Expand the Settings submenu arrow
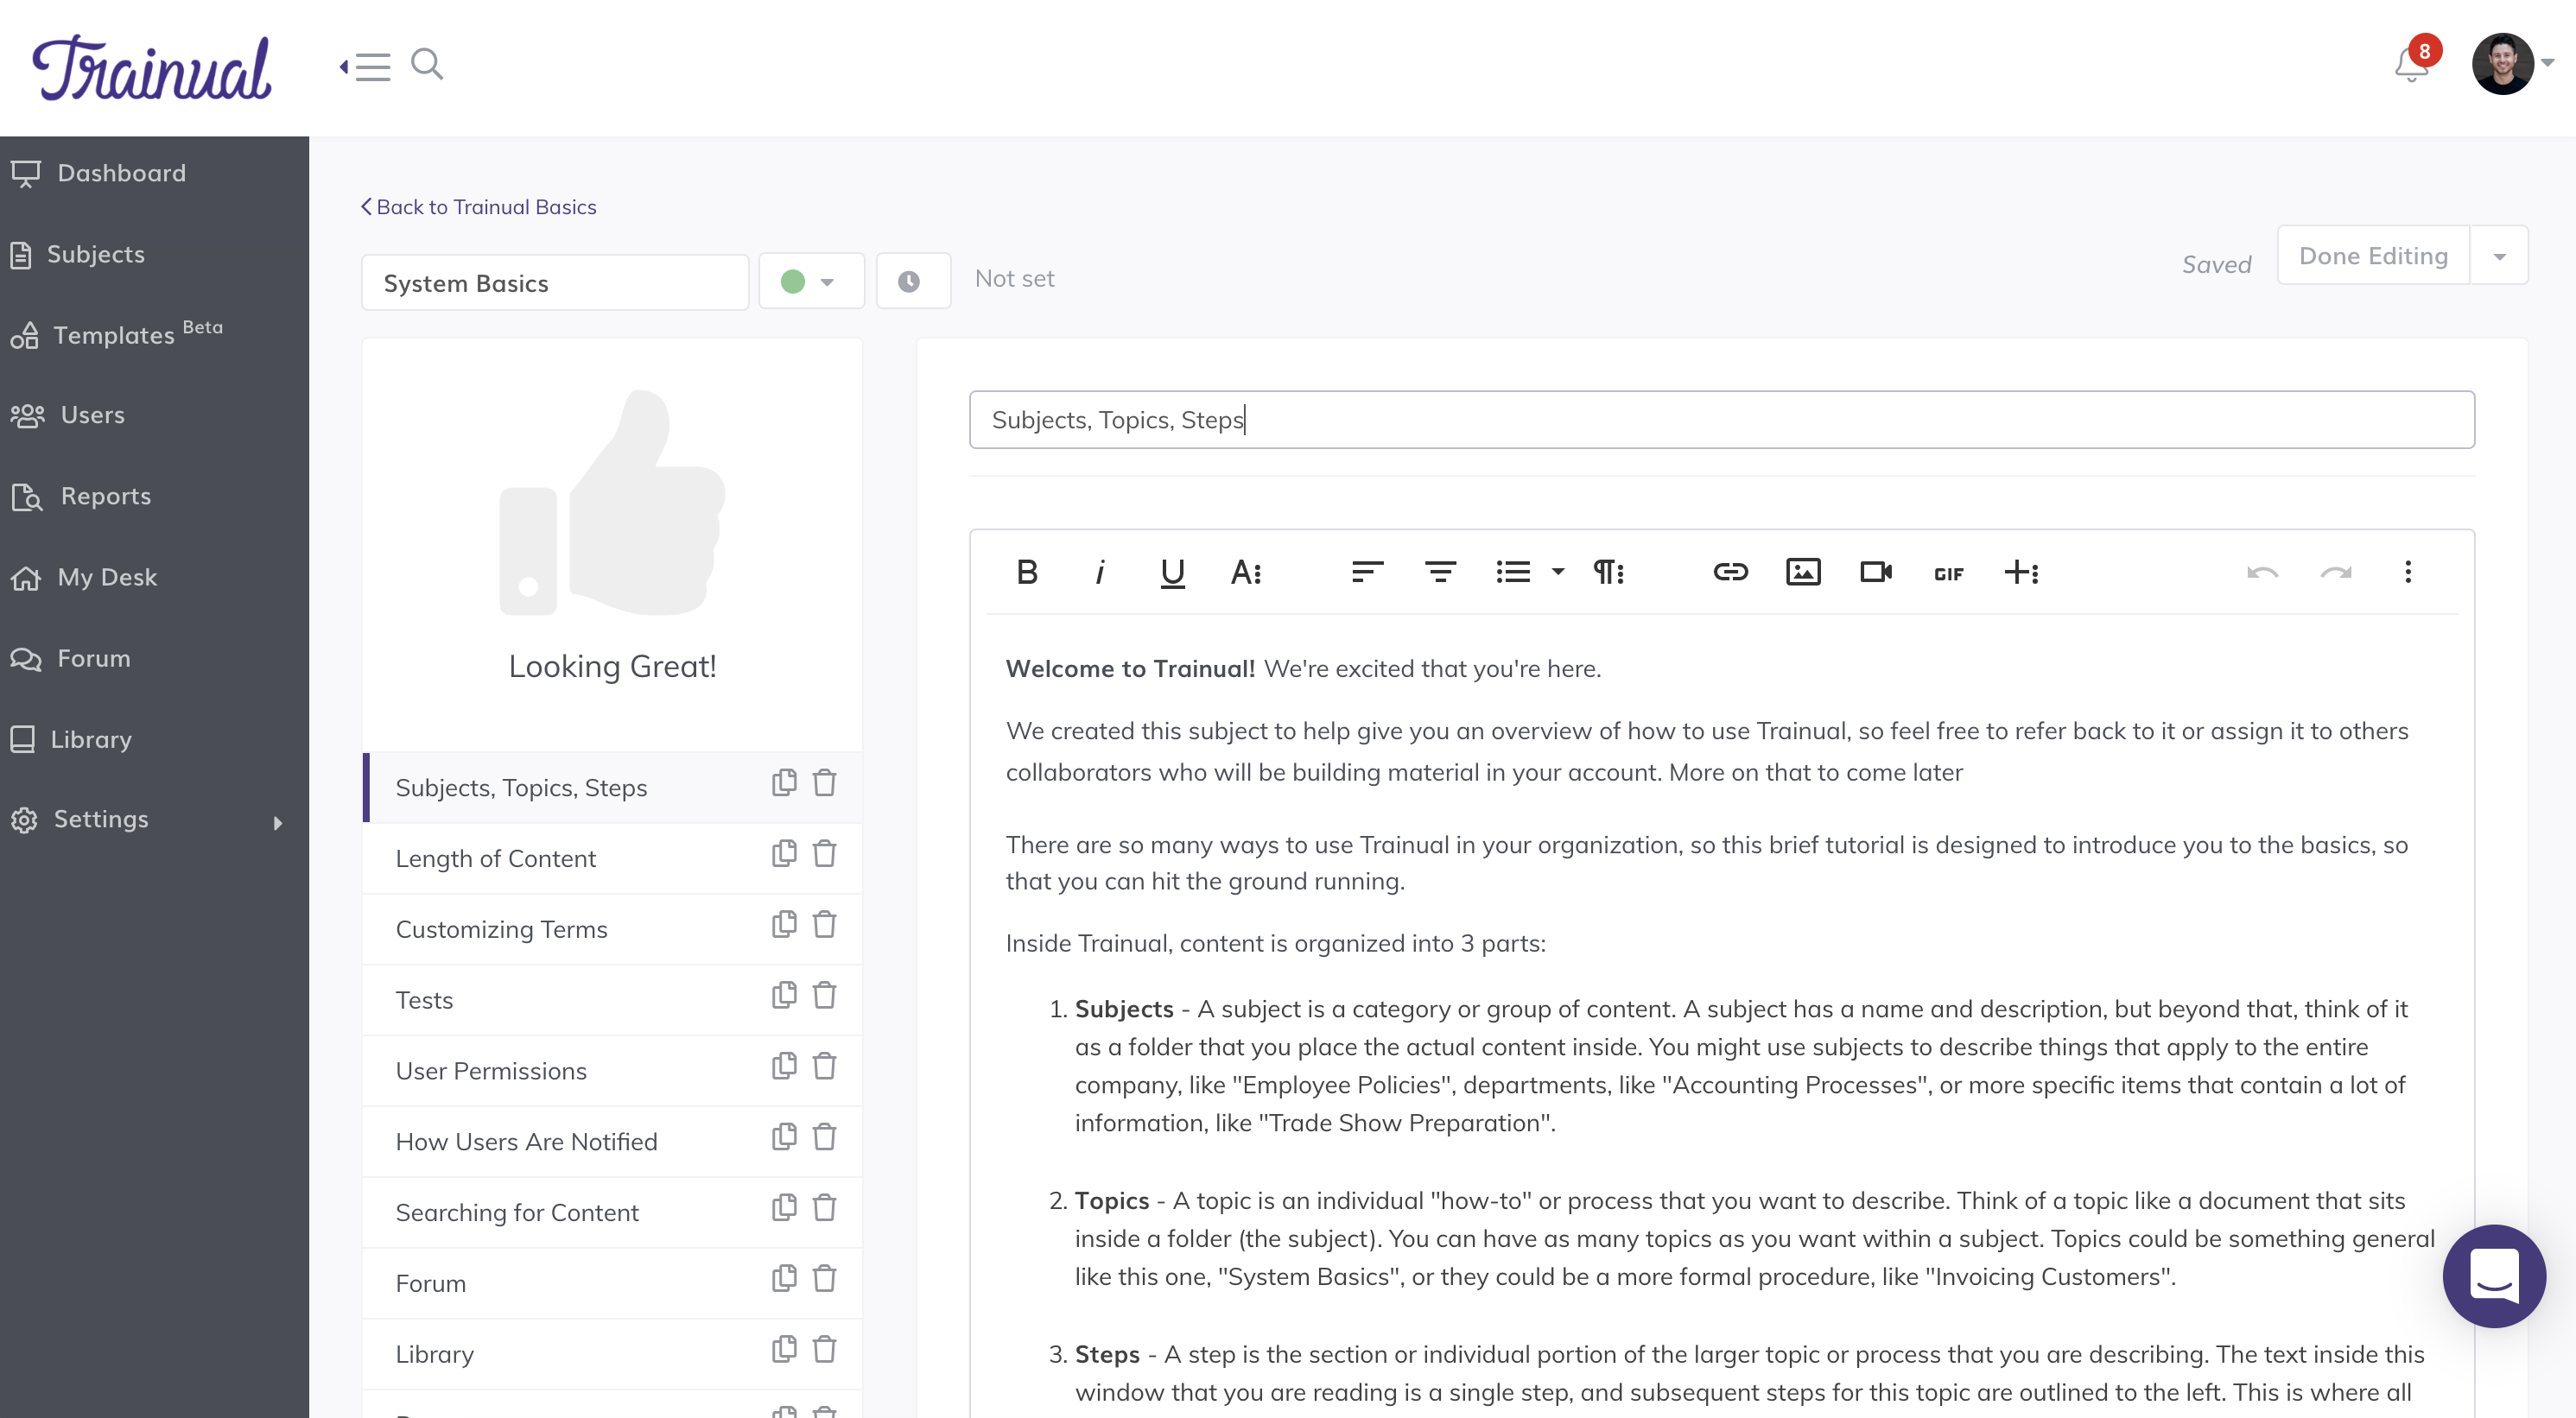2576x1418 pixels. (x=278, y=822)
